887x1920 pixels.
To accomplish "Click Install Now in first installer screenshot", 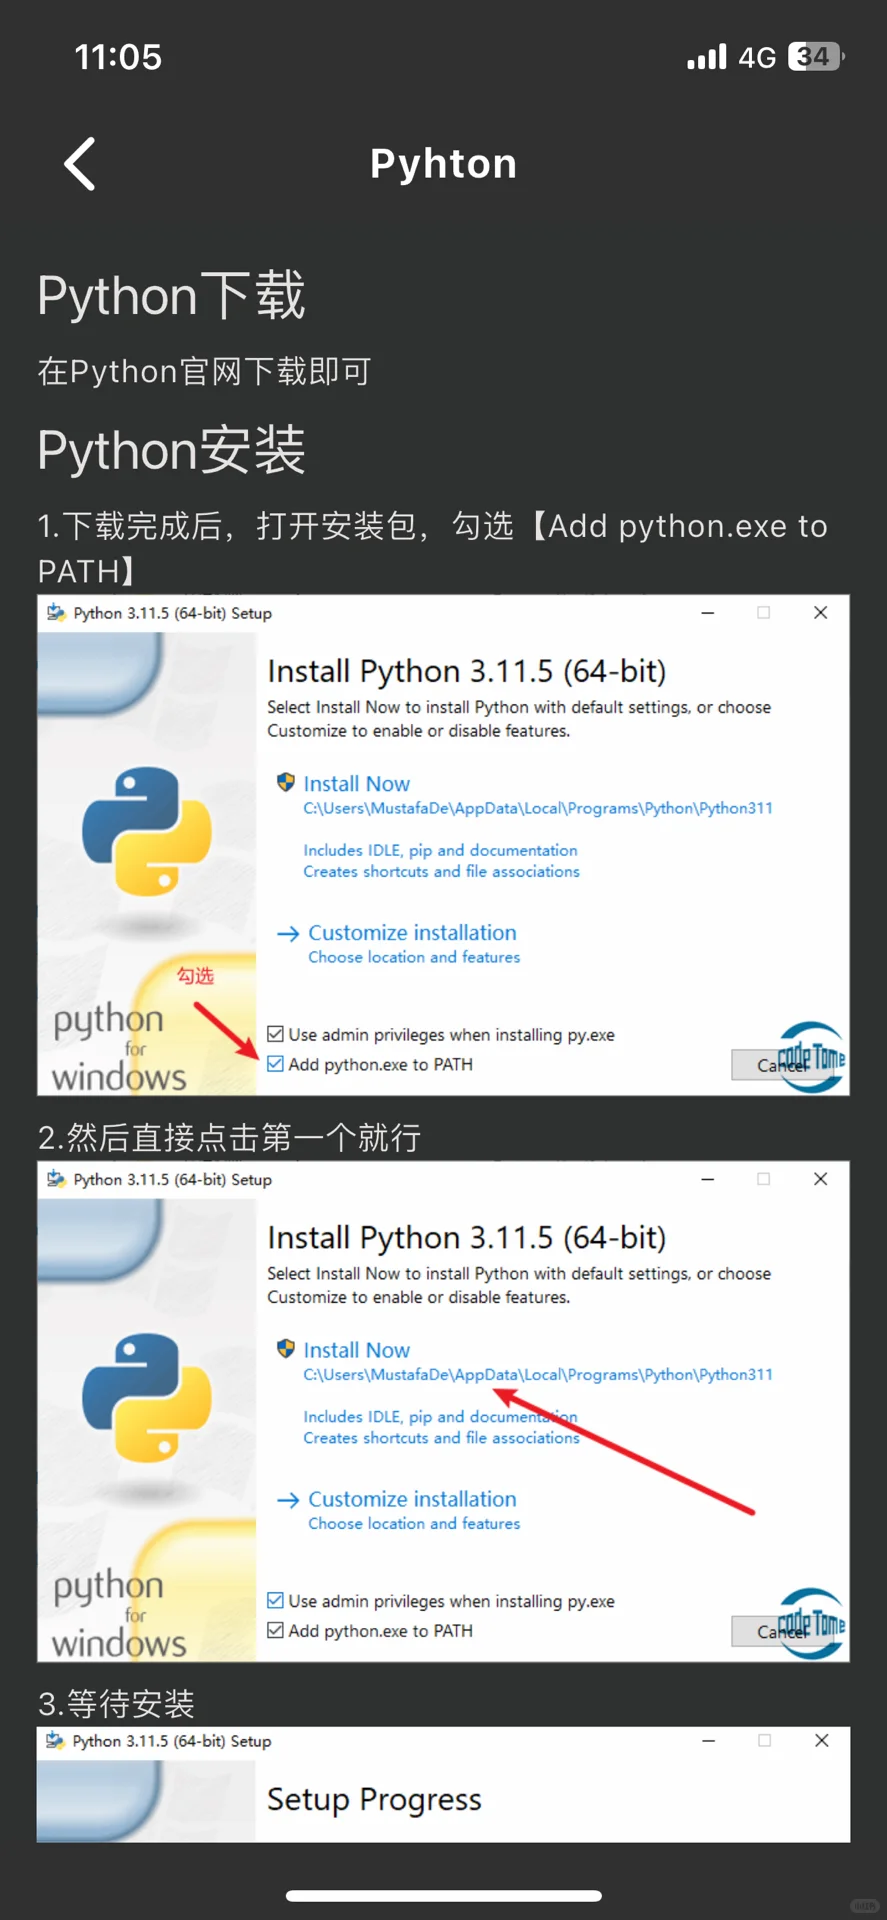I will click(x=356, y=784).
